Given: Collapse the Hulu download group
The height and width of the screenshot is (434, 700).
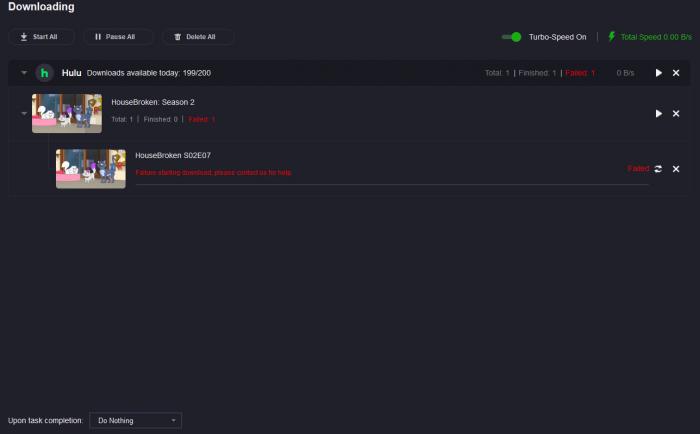Looking at the screenshot, I should click(x=24, y=72).
